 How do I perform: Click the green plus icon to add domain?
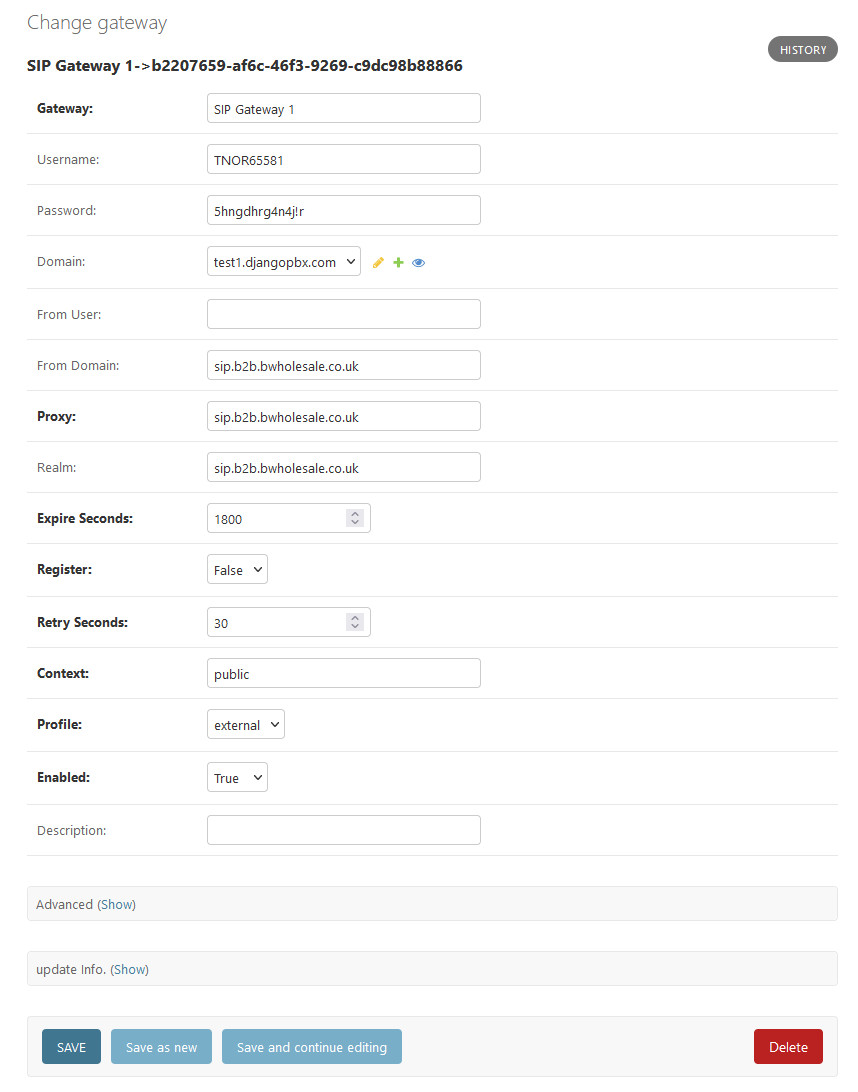(x=398, y=263)
